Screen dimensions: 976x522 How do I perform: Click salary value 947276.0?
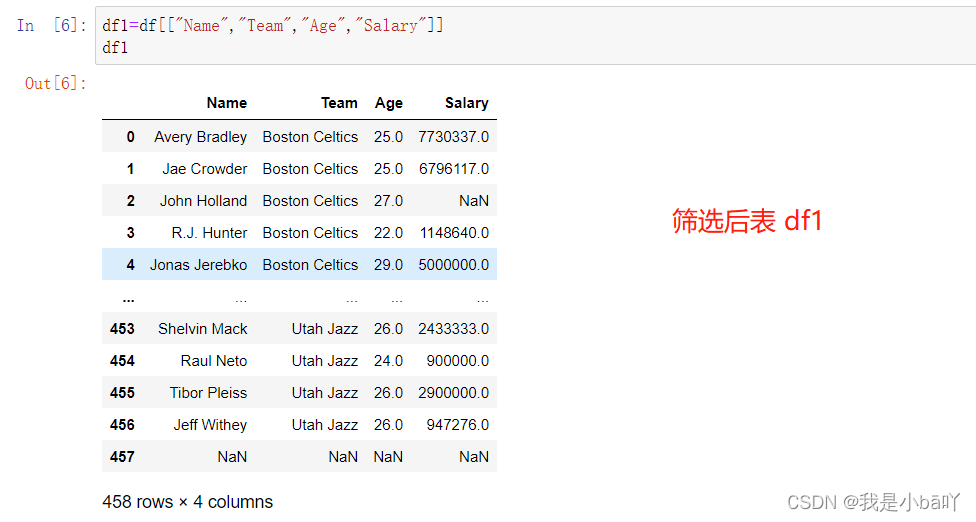[x=458, y=425]
